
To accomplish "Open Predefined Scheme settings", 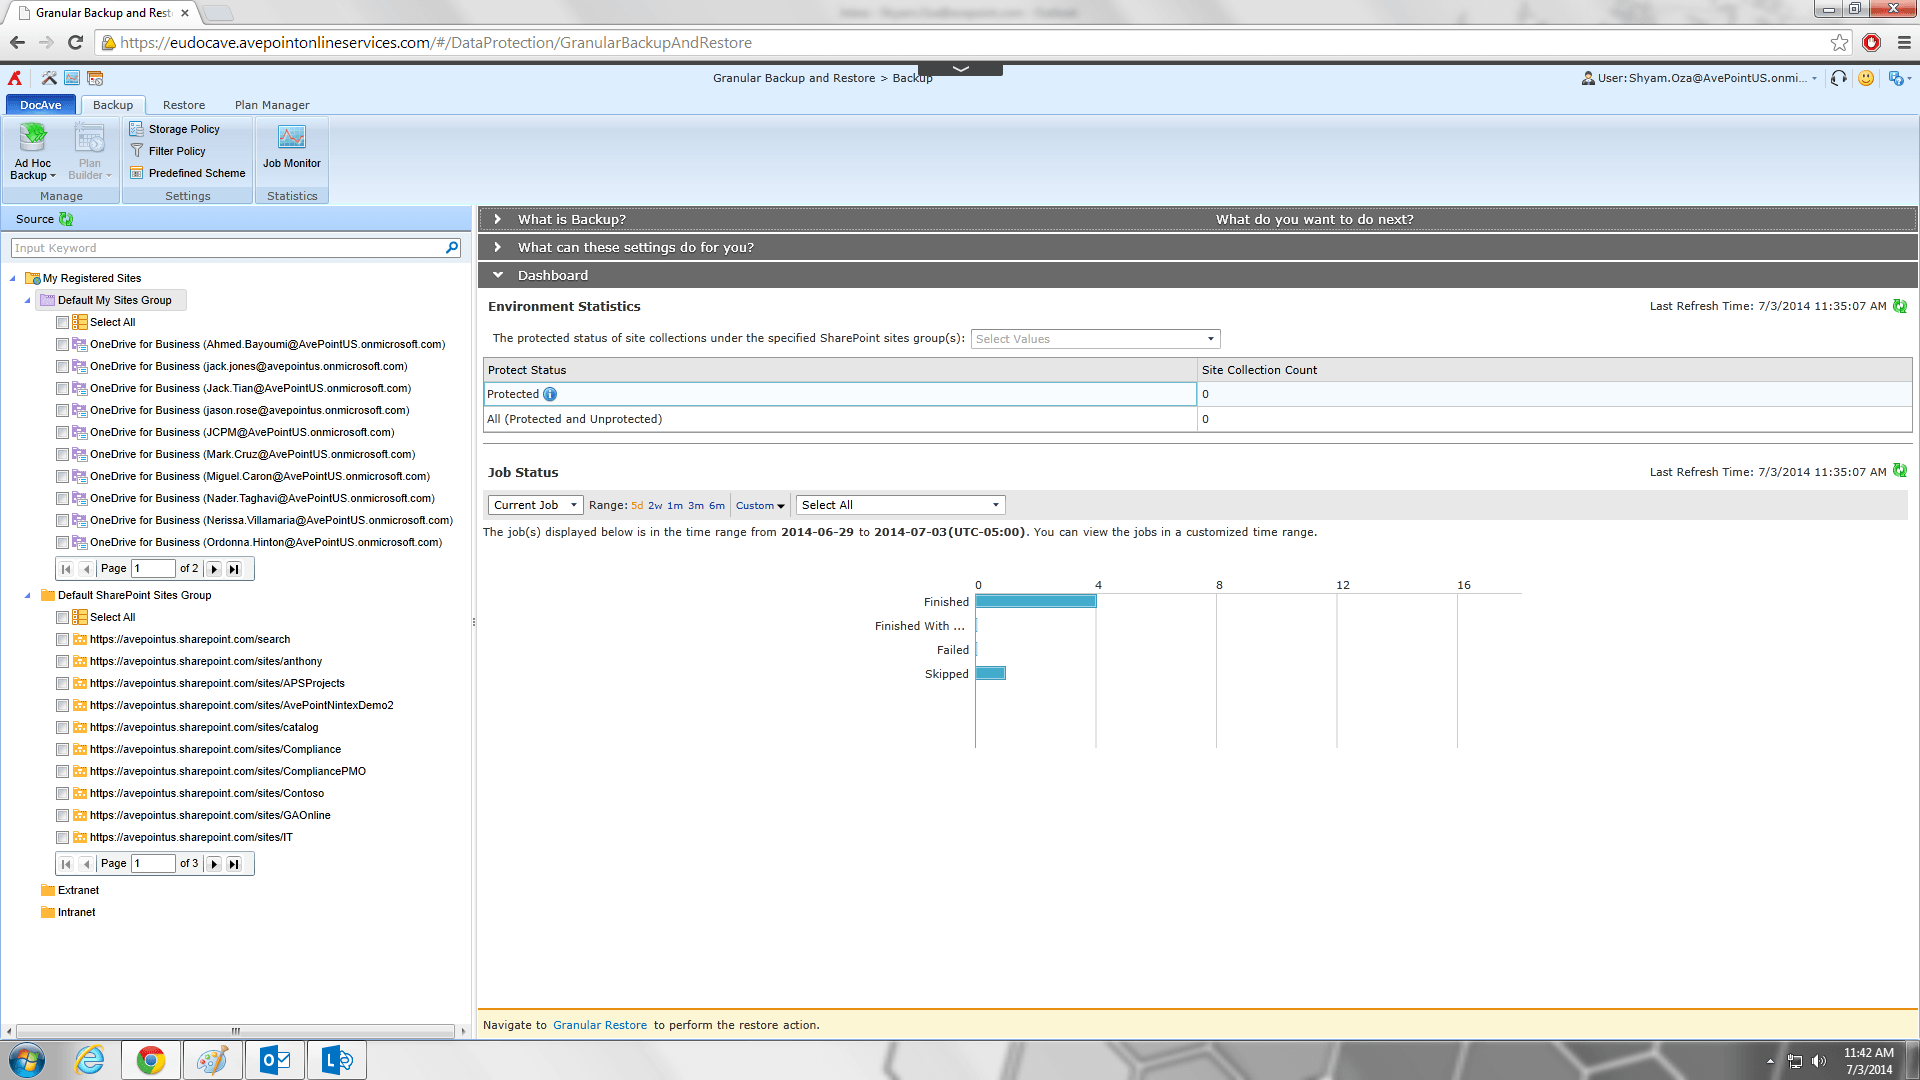I will click(x=188, y=173).
